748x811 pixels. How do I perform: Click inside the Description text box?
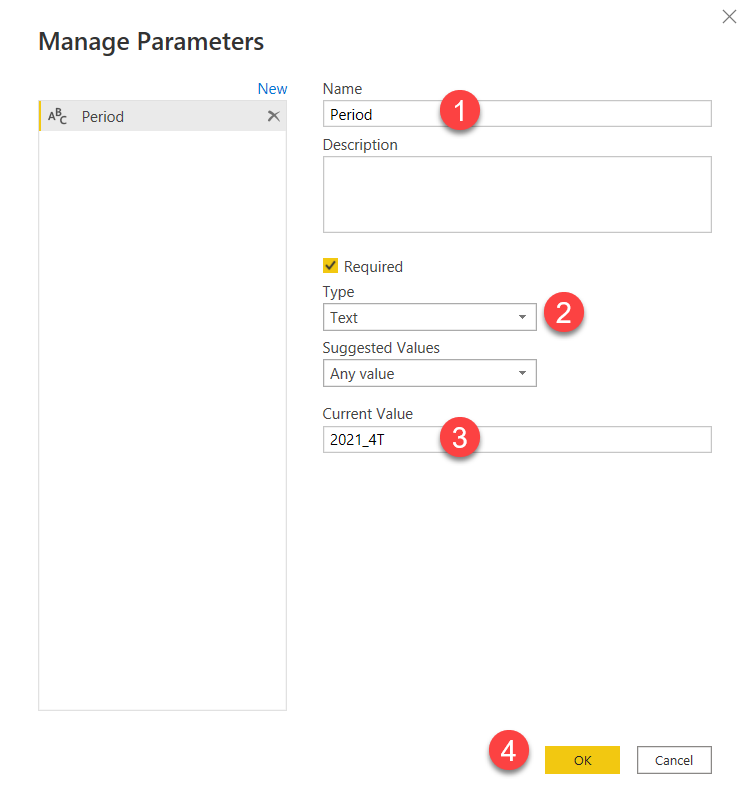(517, 194)
